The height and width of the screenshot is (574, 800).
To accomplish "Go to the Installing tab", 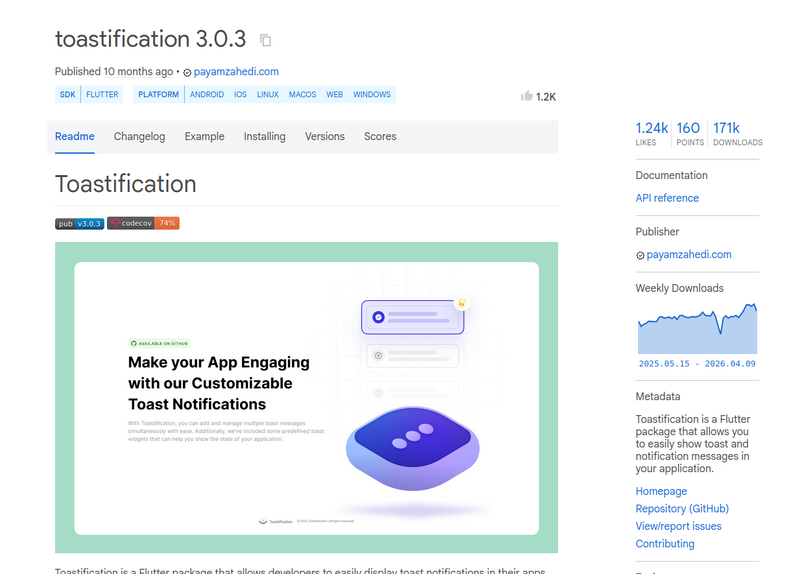I will coord(264,136).
